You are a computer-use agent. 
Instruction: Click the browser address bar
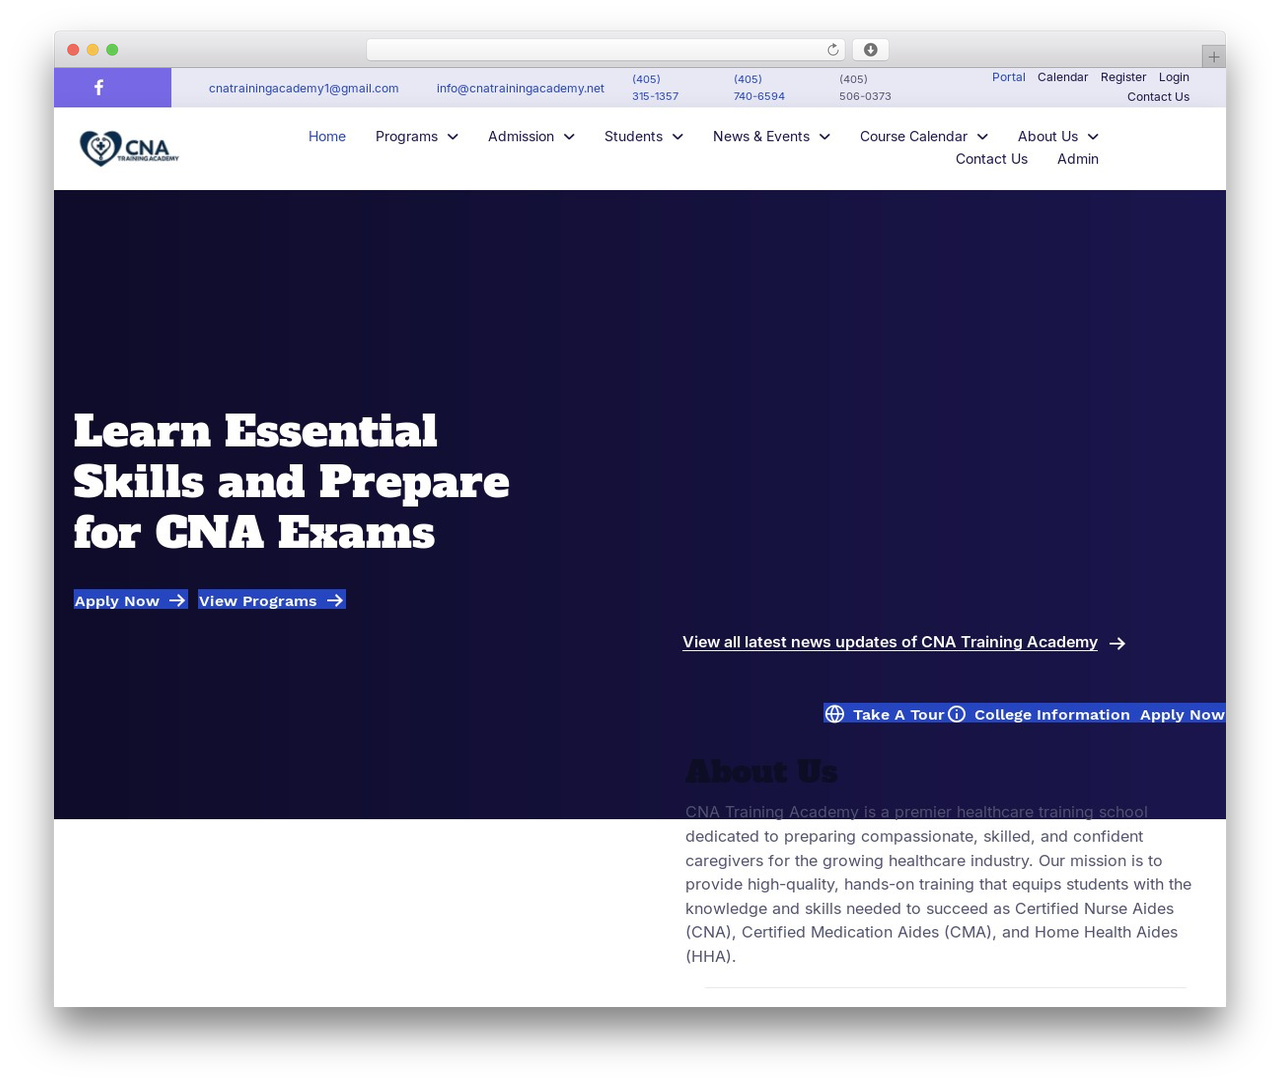point(606,50)
